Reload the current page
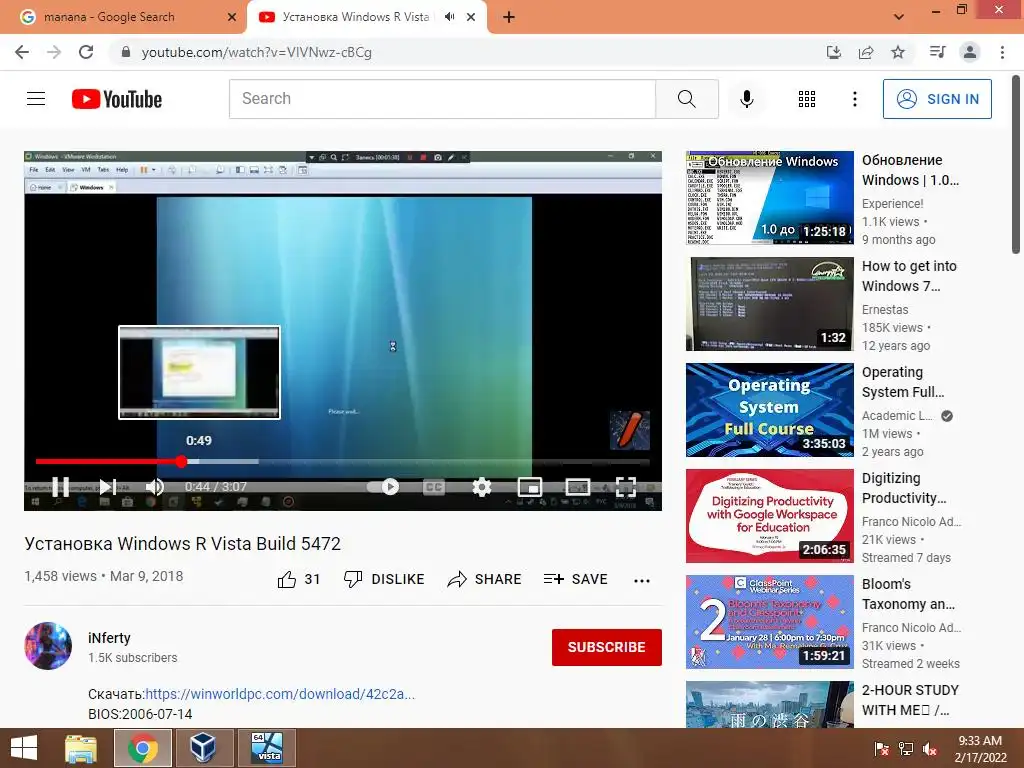Image resolution: width=1024 pixels, height=768 pixels. coord(86,52)
